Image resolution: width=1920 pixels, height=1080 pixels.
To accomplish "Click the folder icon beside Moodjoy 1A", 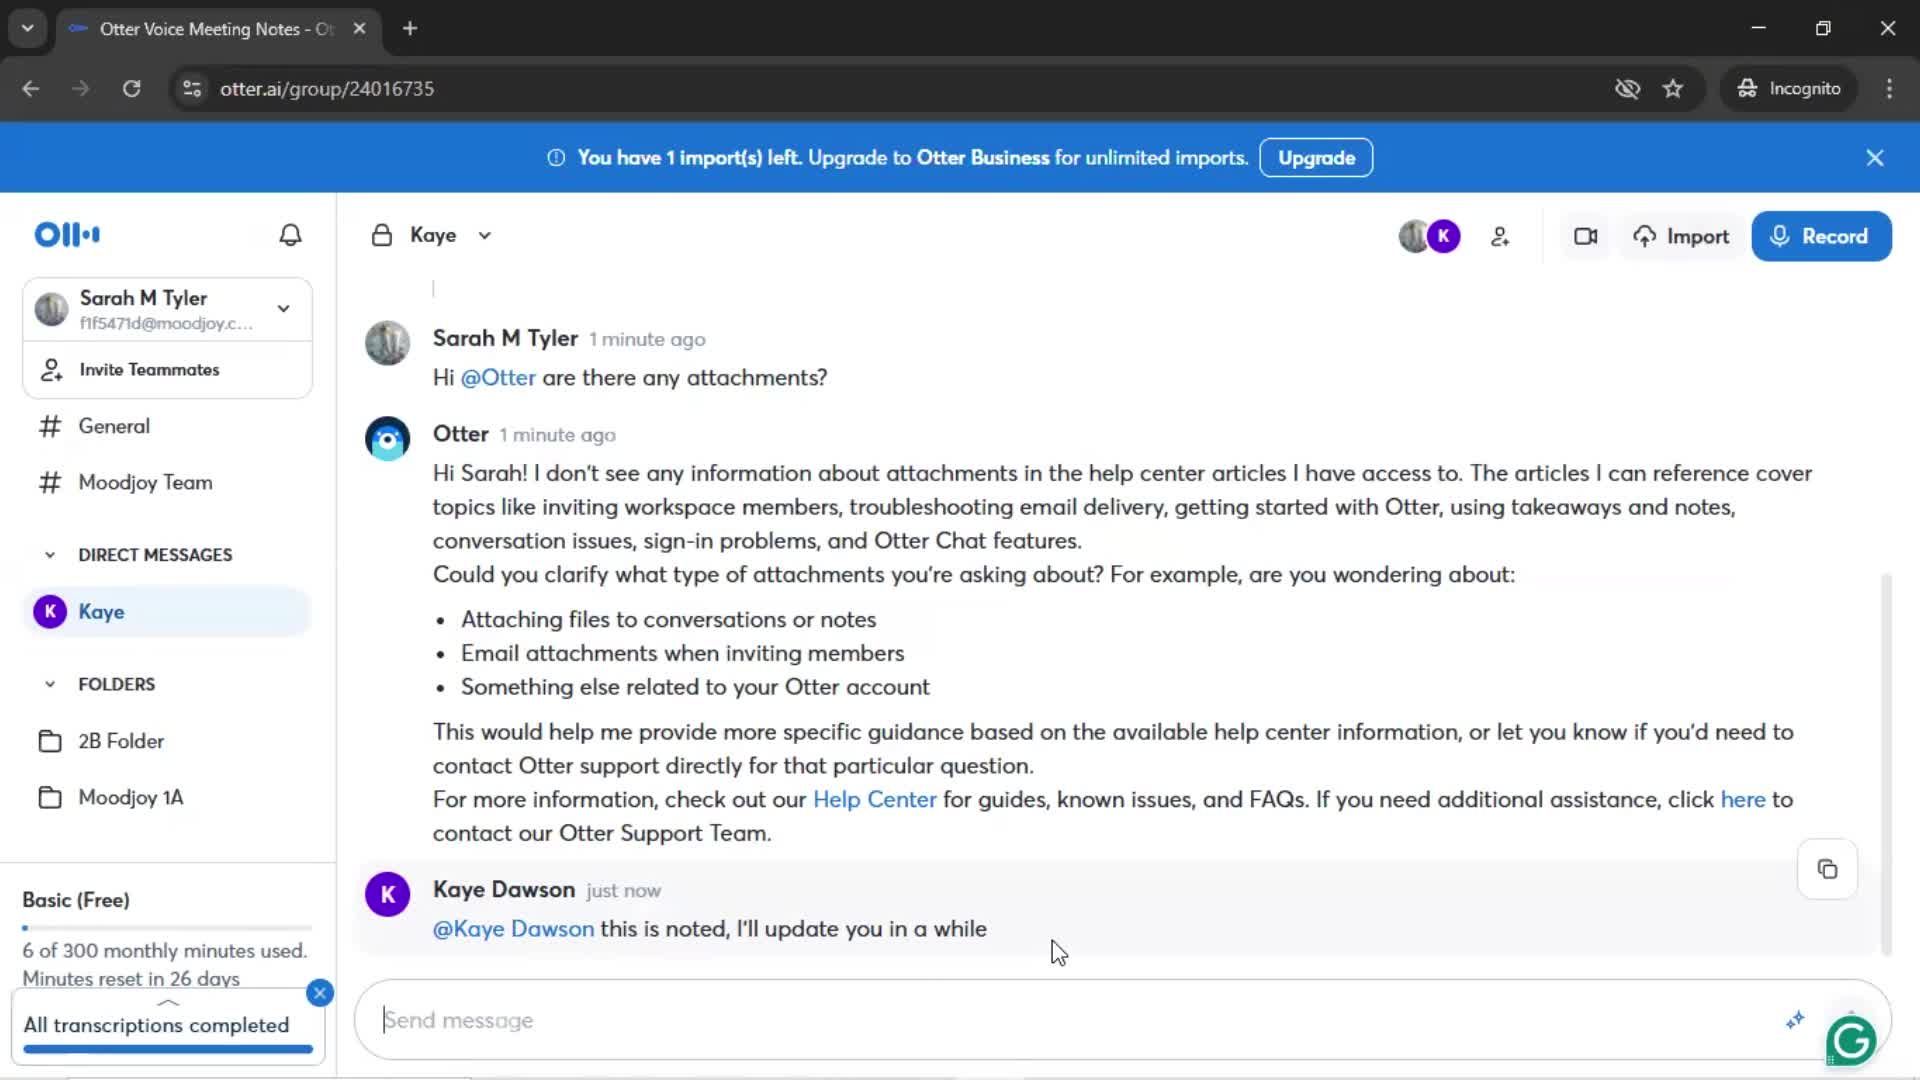I will [50, 797].
